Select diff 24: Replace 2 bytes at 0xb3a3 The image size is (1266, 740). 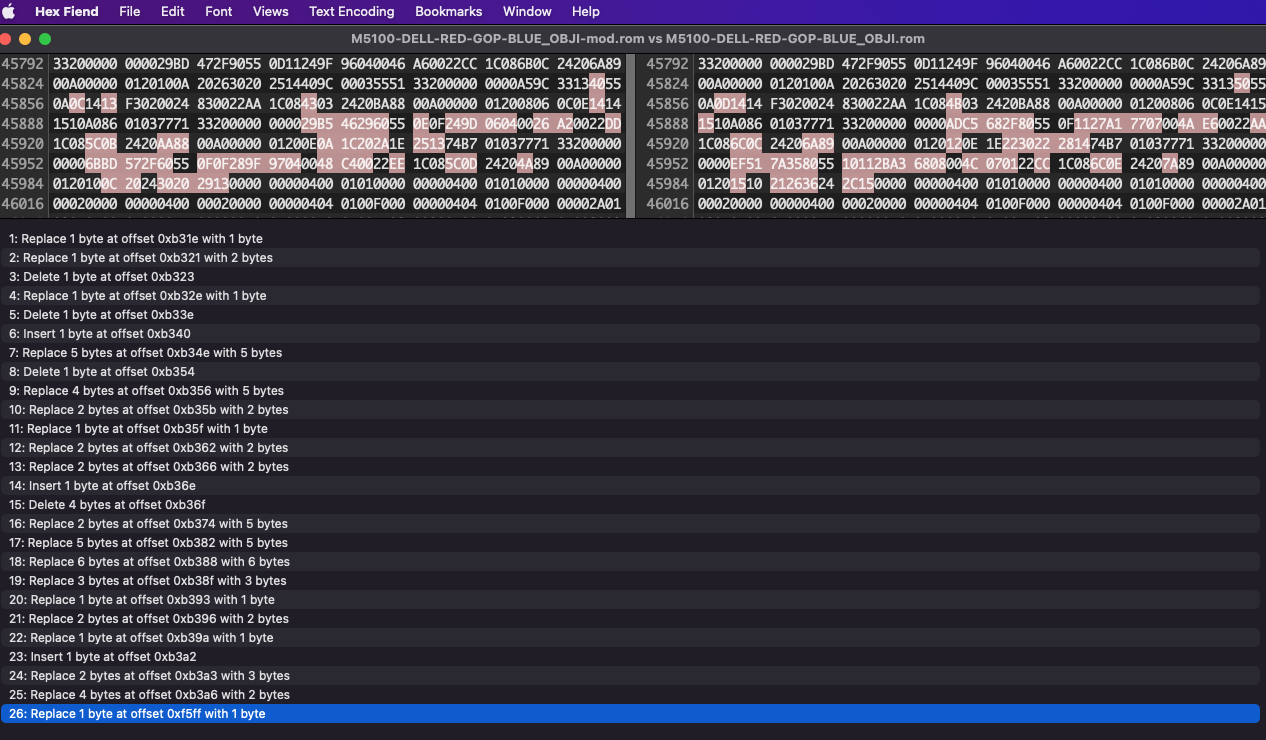630,676
